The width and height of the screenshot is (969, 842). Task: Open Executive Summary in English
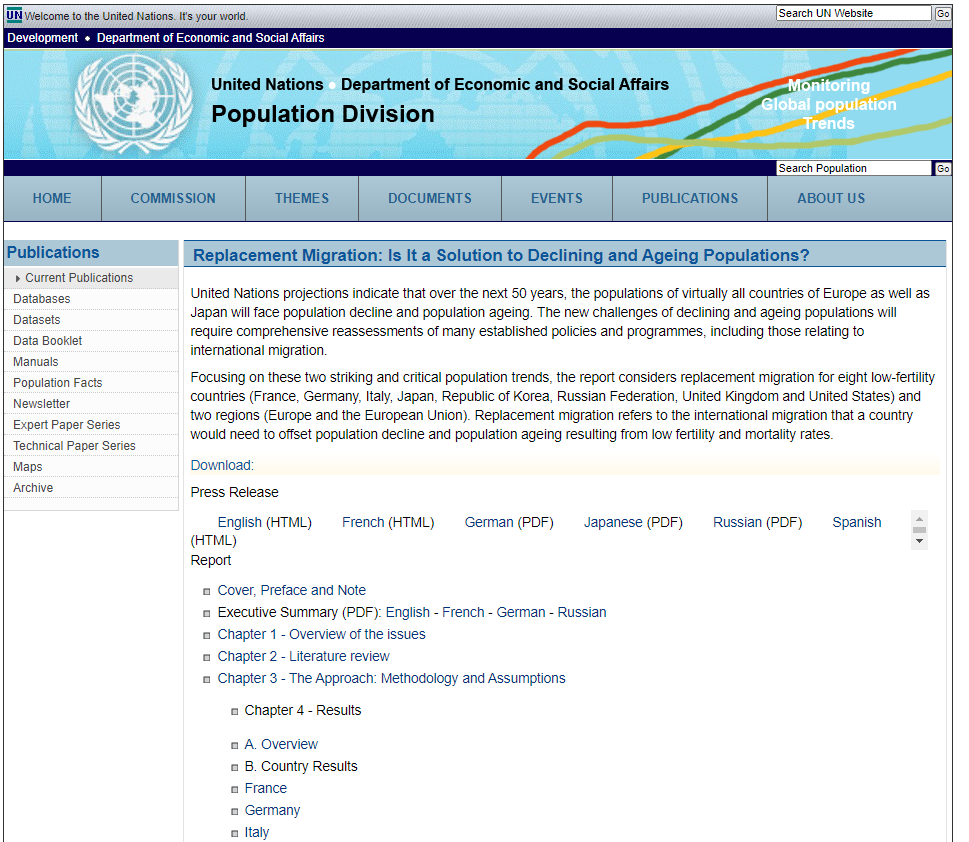click(x=408, y=613)
